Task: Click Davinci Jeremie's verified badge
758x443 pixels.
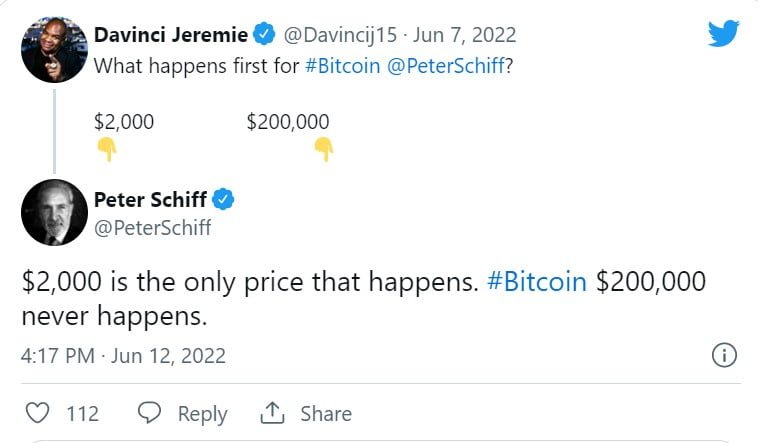Action: [264, 35]
